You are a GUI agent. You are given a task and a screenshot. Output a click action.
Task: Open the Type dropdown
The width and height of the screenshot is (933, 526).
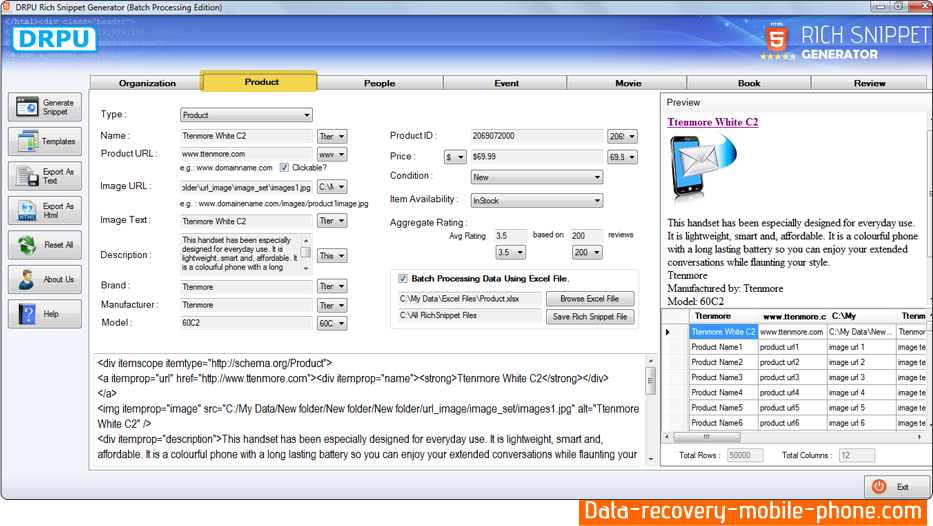246,115
